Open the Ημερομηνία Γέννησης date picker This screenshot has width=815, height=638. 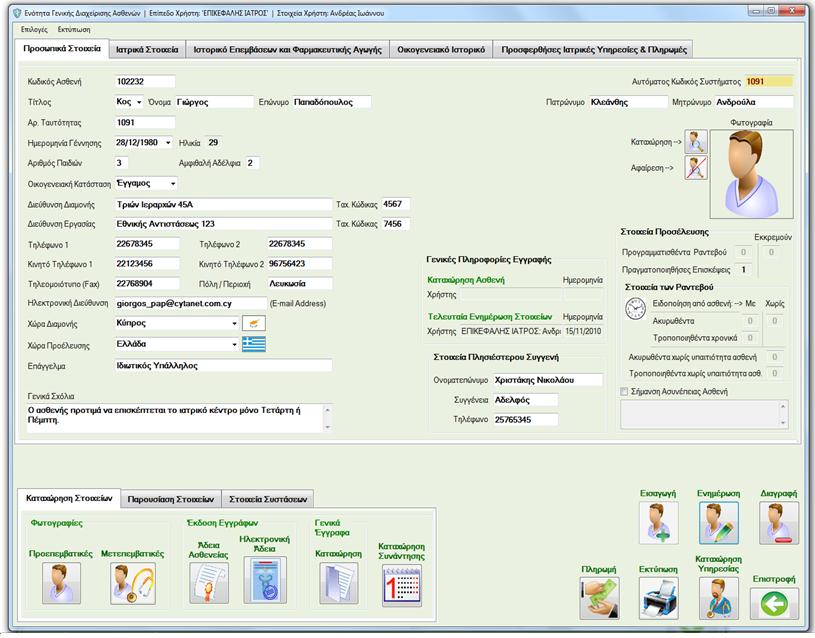[166, 143]
